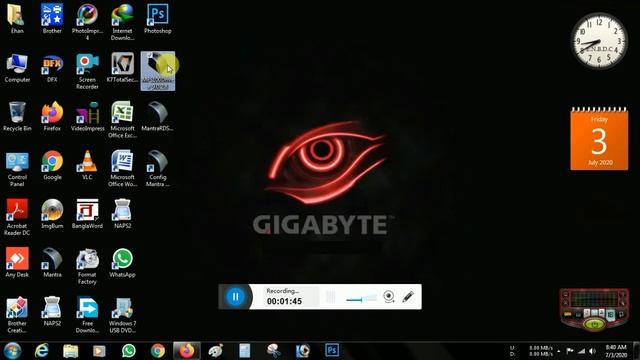Select the Mantra shortcut beside Any Desk

tap(52, 263)
